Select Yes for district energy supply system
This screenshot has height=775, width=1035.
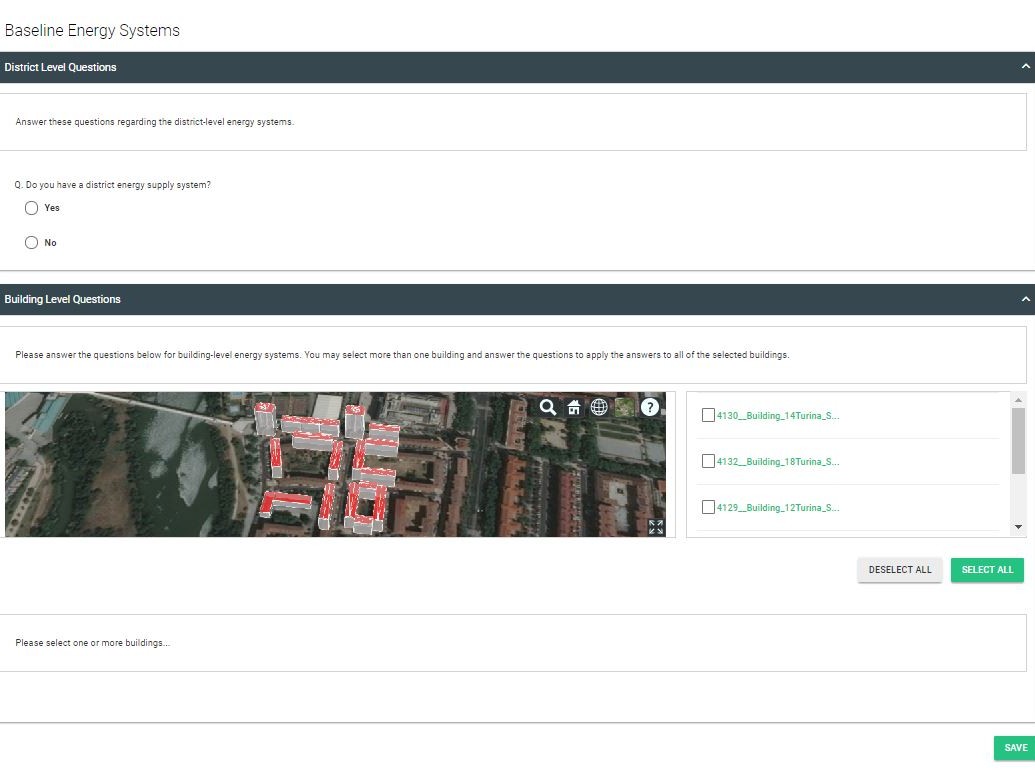(32, 208)
